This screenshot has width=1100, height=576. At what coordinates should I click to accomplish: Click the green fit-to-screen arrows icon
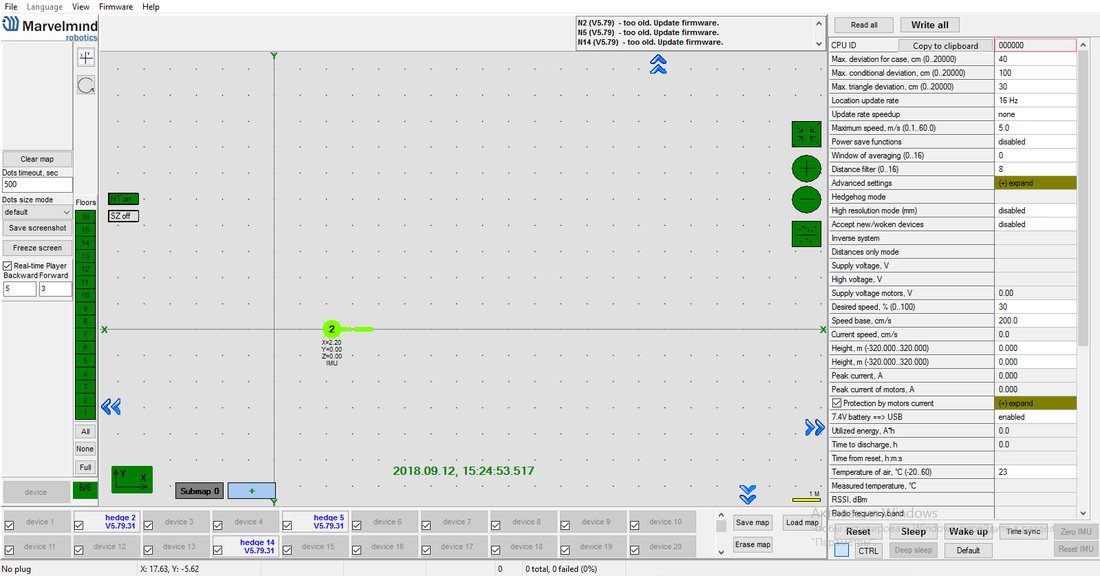click(x=806, y=134)
